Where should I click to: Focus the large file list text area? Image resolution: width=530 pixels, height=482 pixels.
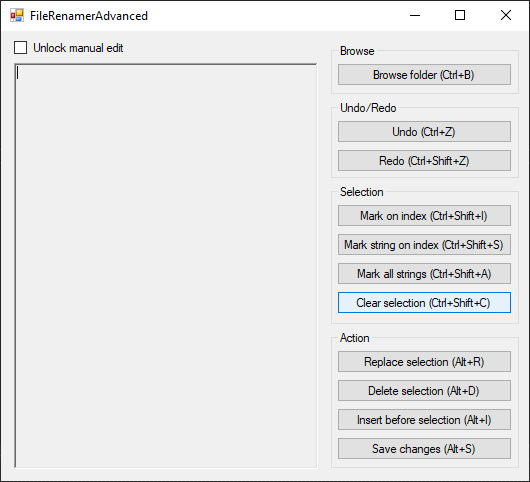(x=166, y=266)
